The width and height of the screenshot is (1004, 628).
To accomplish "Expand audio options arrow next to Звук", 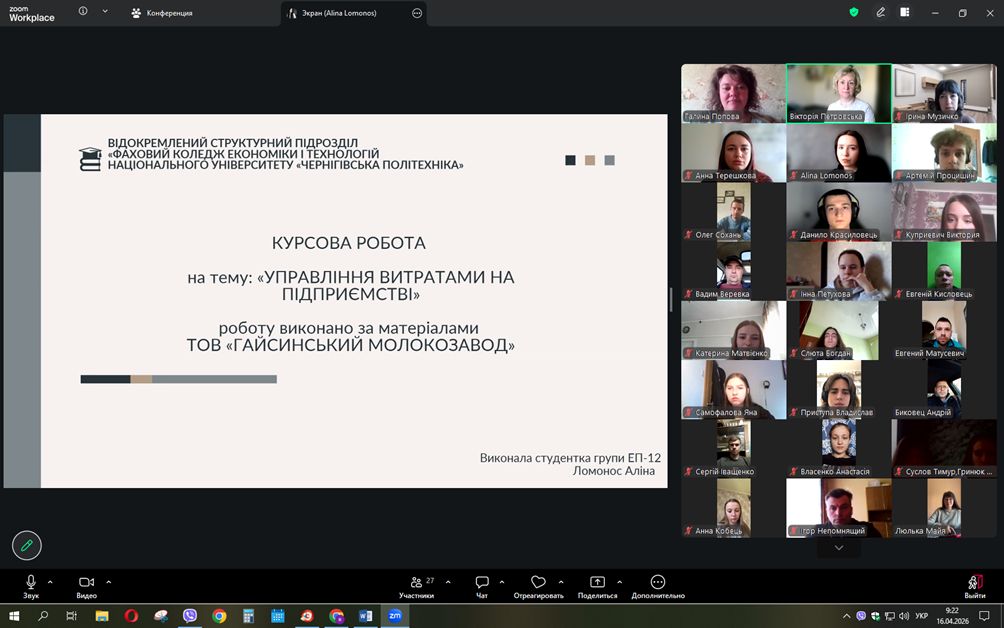I will [x=50, y=581].
